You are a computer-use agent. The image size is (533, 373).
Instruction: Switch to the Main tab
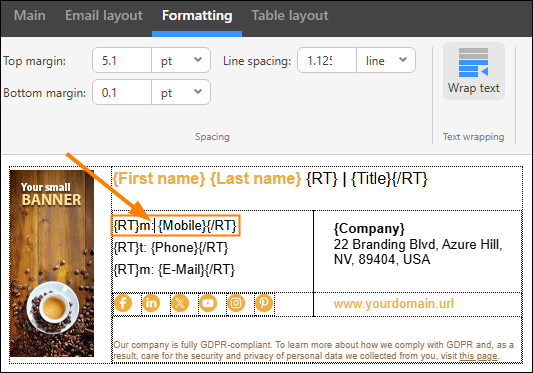(30, 16)
